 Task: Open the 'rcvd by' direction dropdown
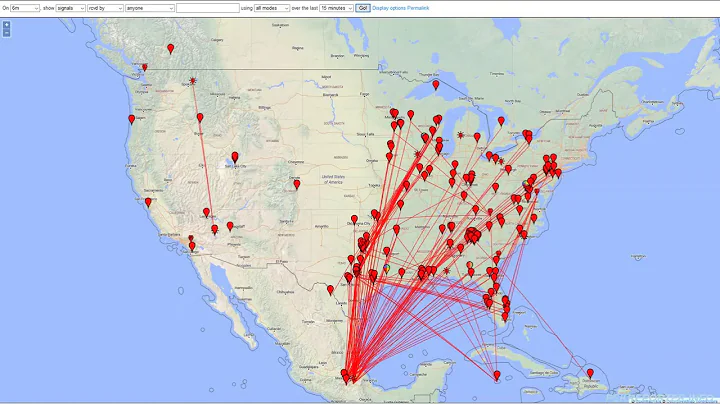(x=105, y=8)
